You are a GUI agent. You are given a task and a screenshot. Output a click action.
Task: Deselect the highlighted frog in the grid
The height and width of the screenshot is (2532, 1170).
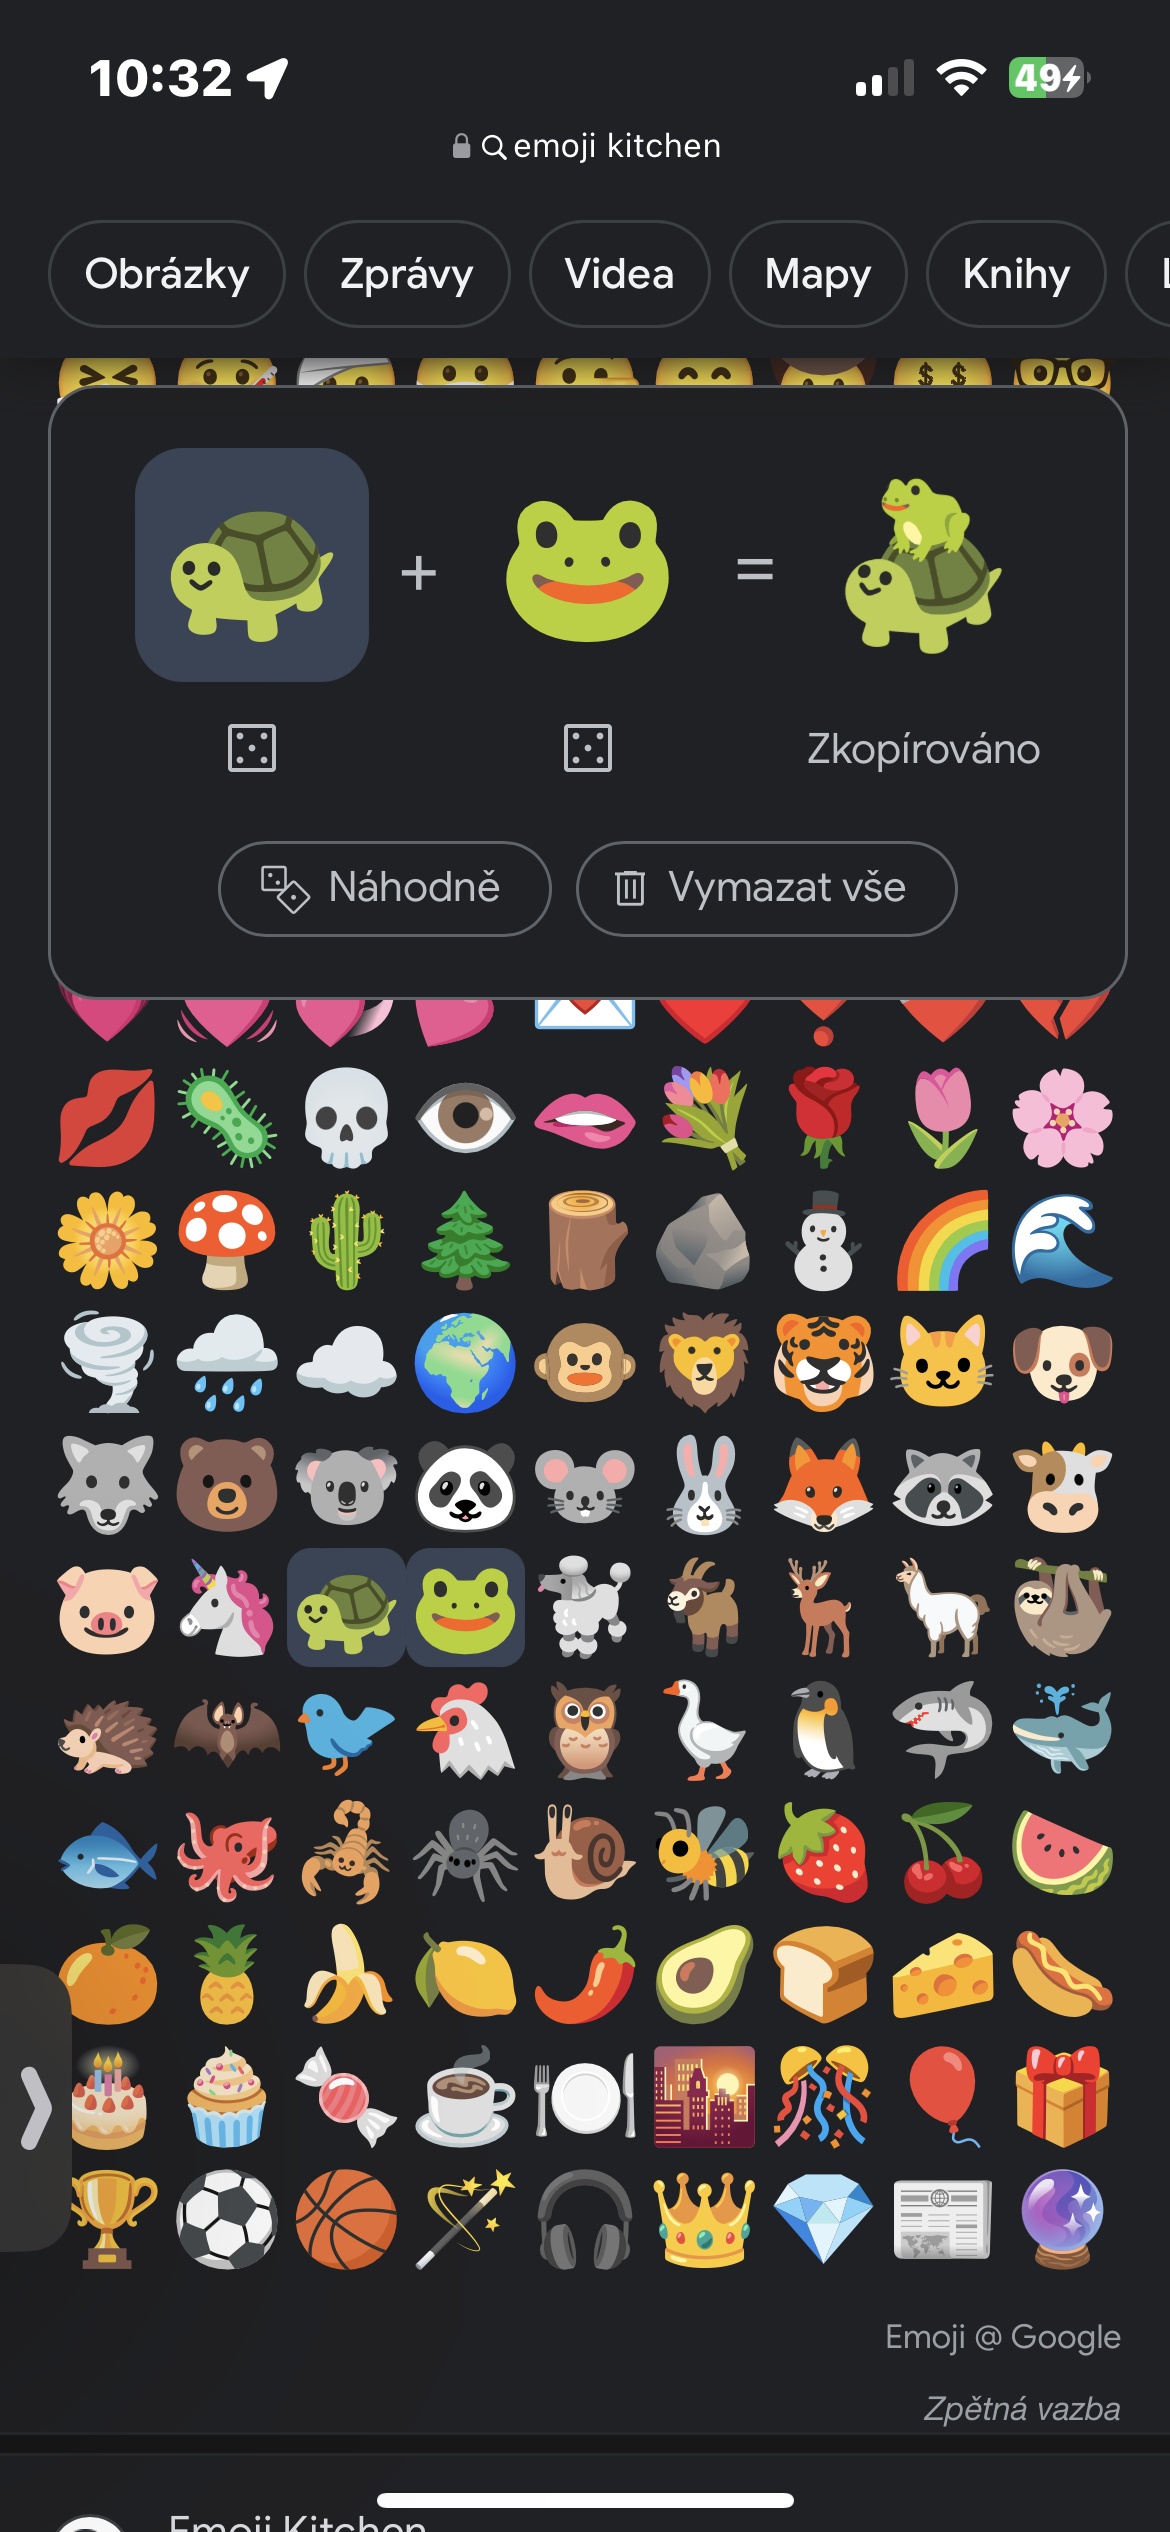[x=465, y=1608]
